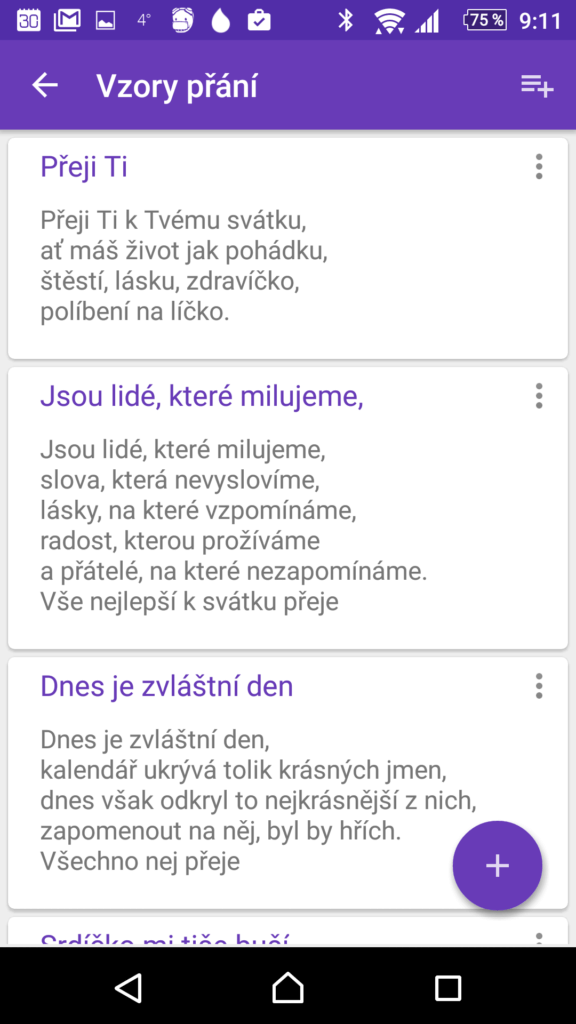Tap the partially visible Srdíčko card
The image size is (576, 1024).
288,932
